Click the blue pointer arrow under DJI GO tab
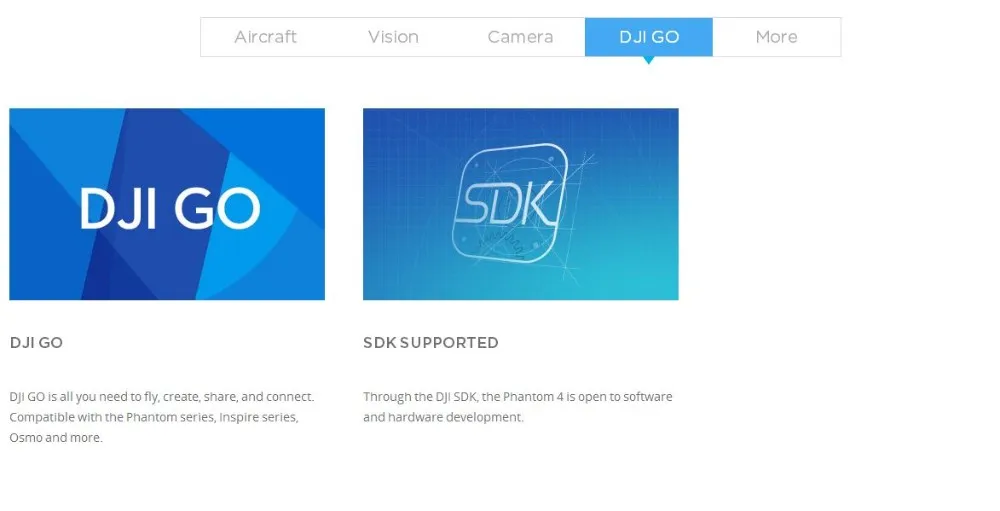Viewport: 1000px width, 511px height. (649, 61)
